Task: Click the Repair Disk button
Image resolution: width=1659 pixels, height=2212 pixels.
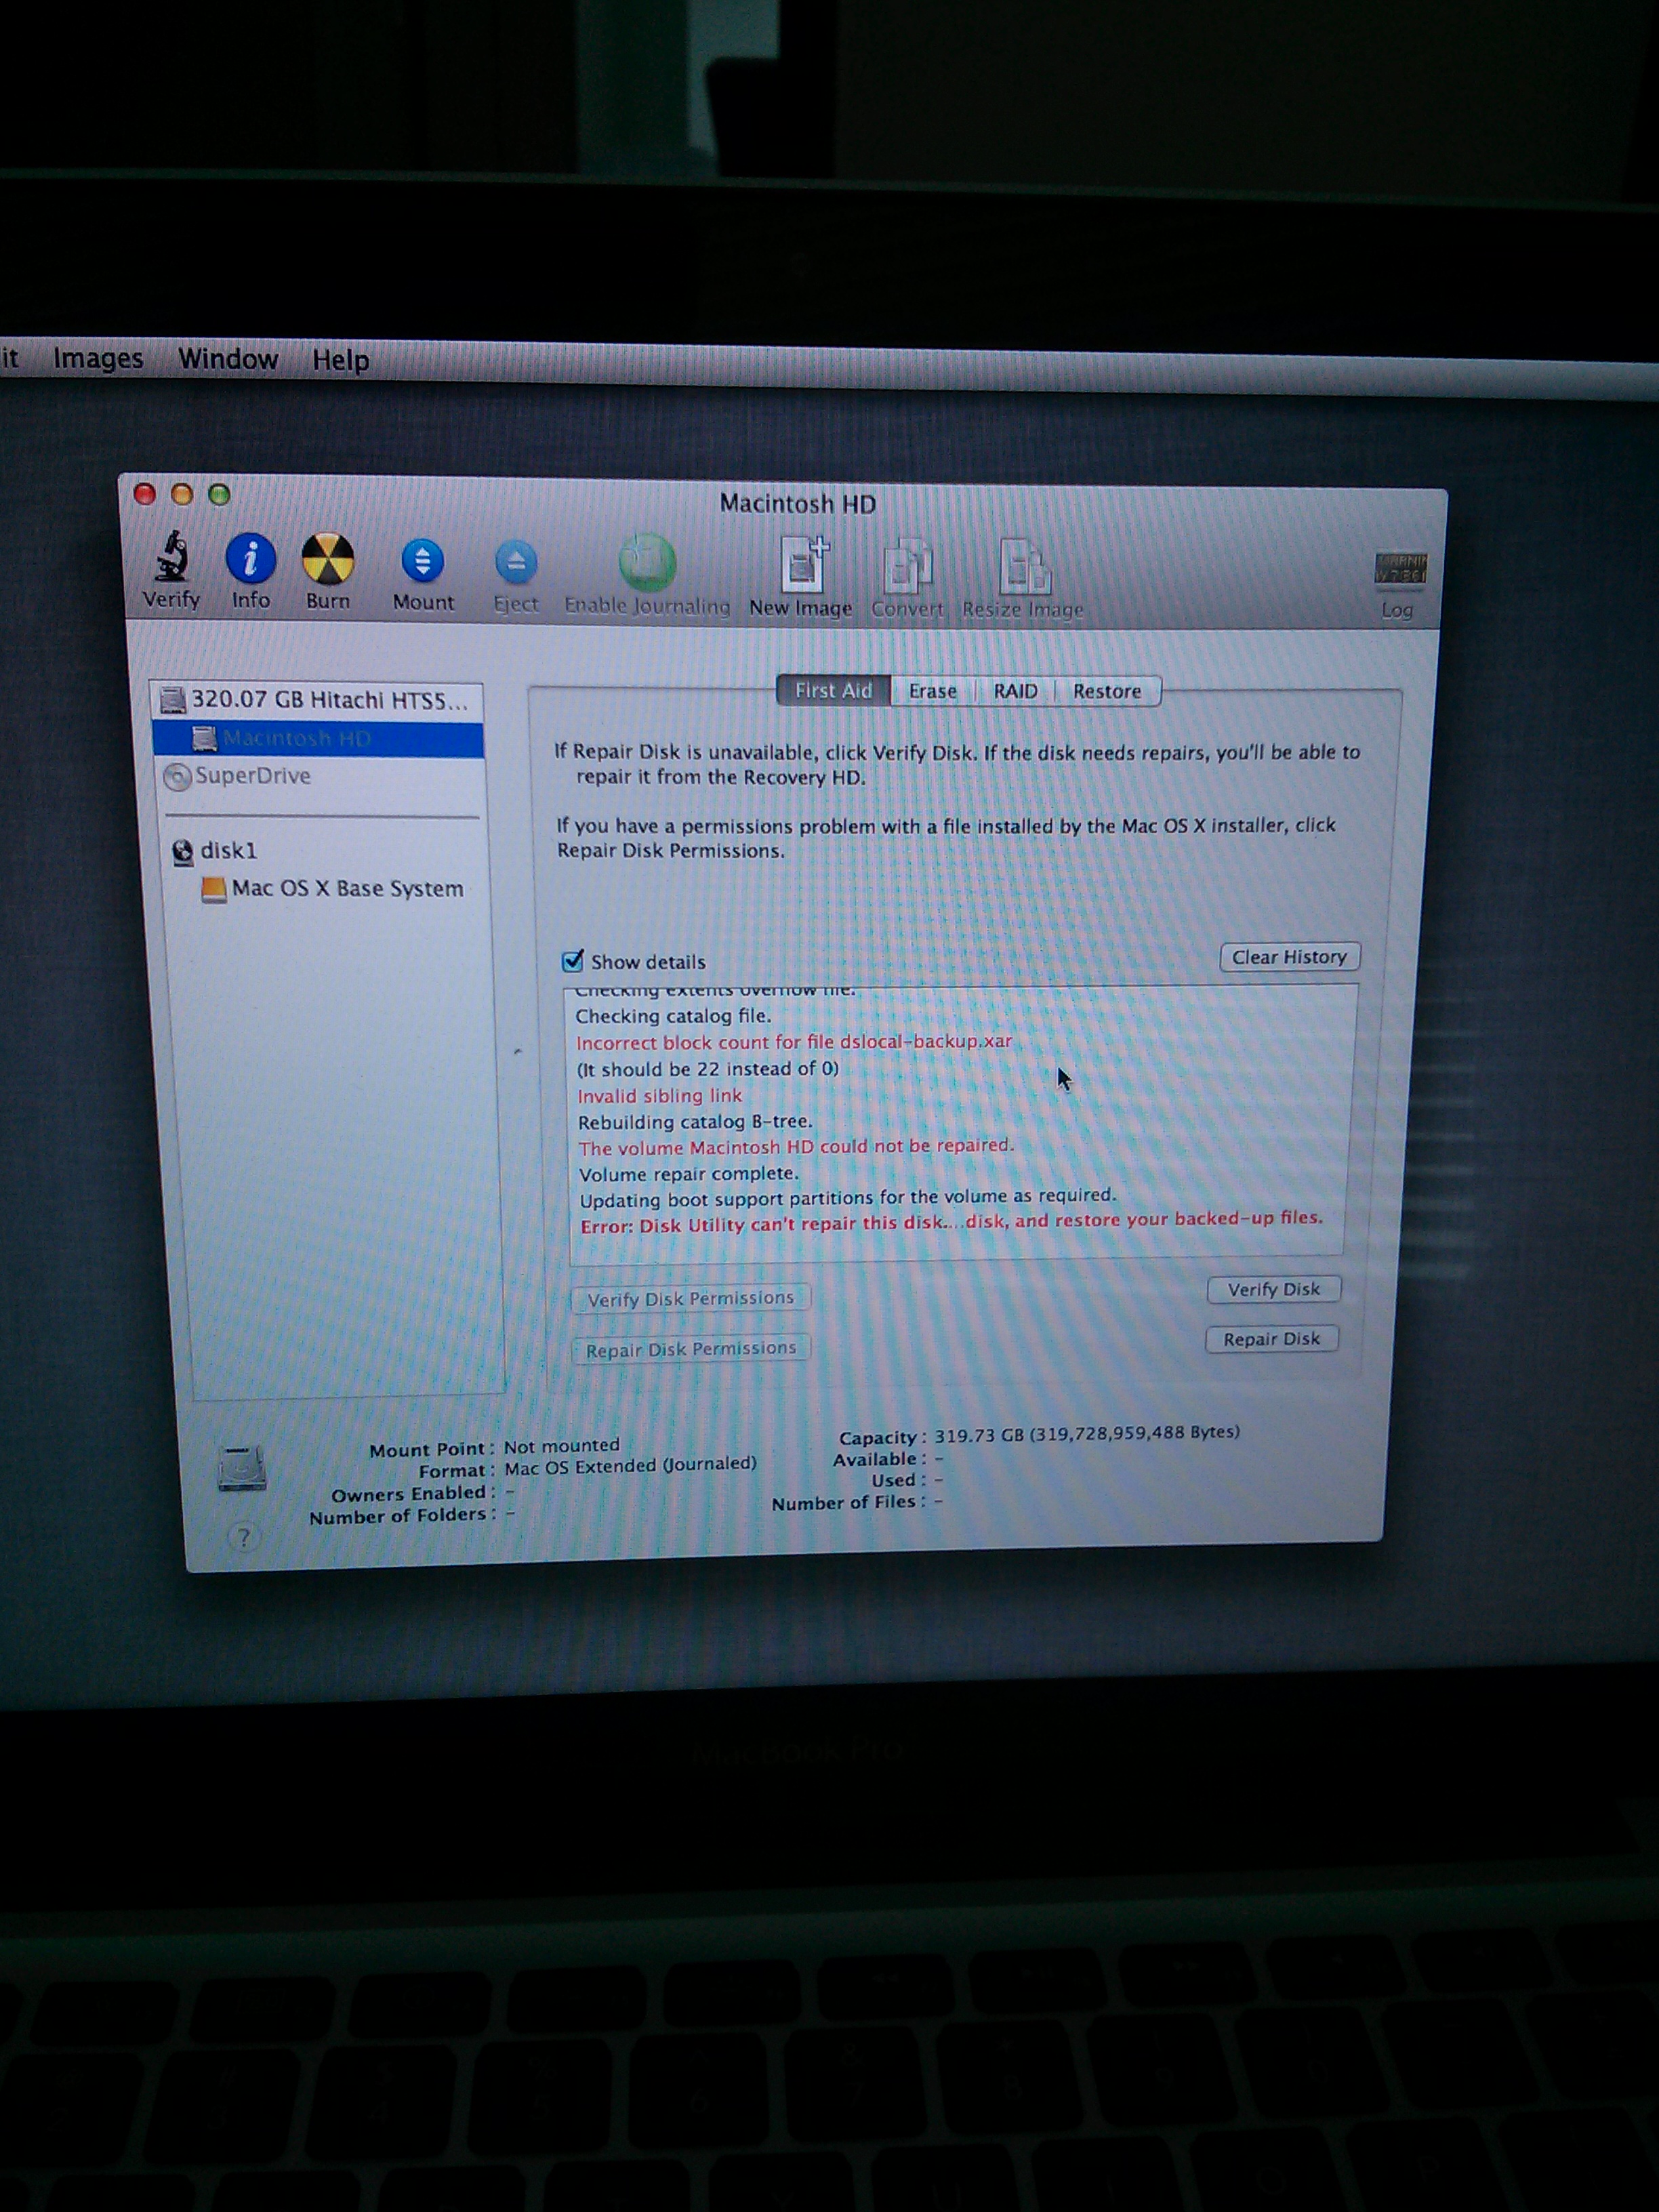Action: (x=1271, y=1338)
